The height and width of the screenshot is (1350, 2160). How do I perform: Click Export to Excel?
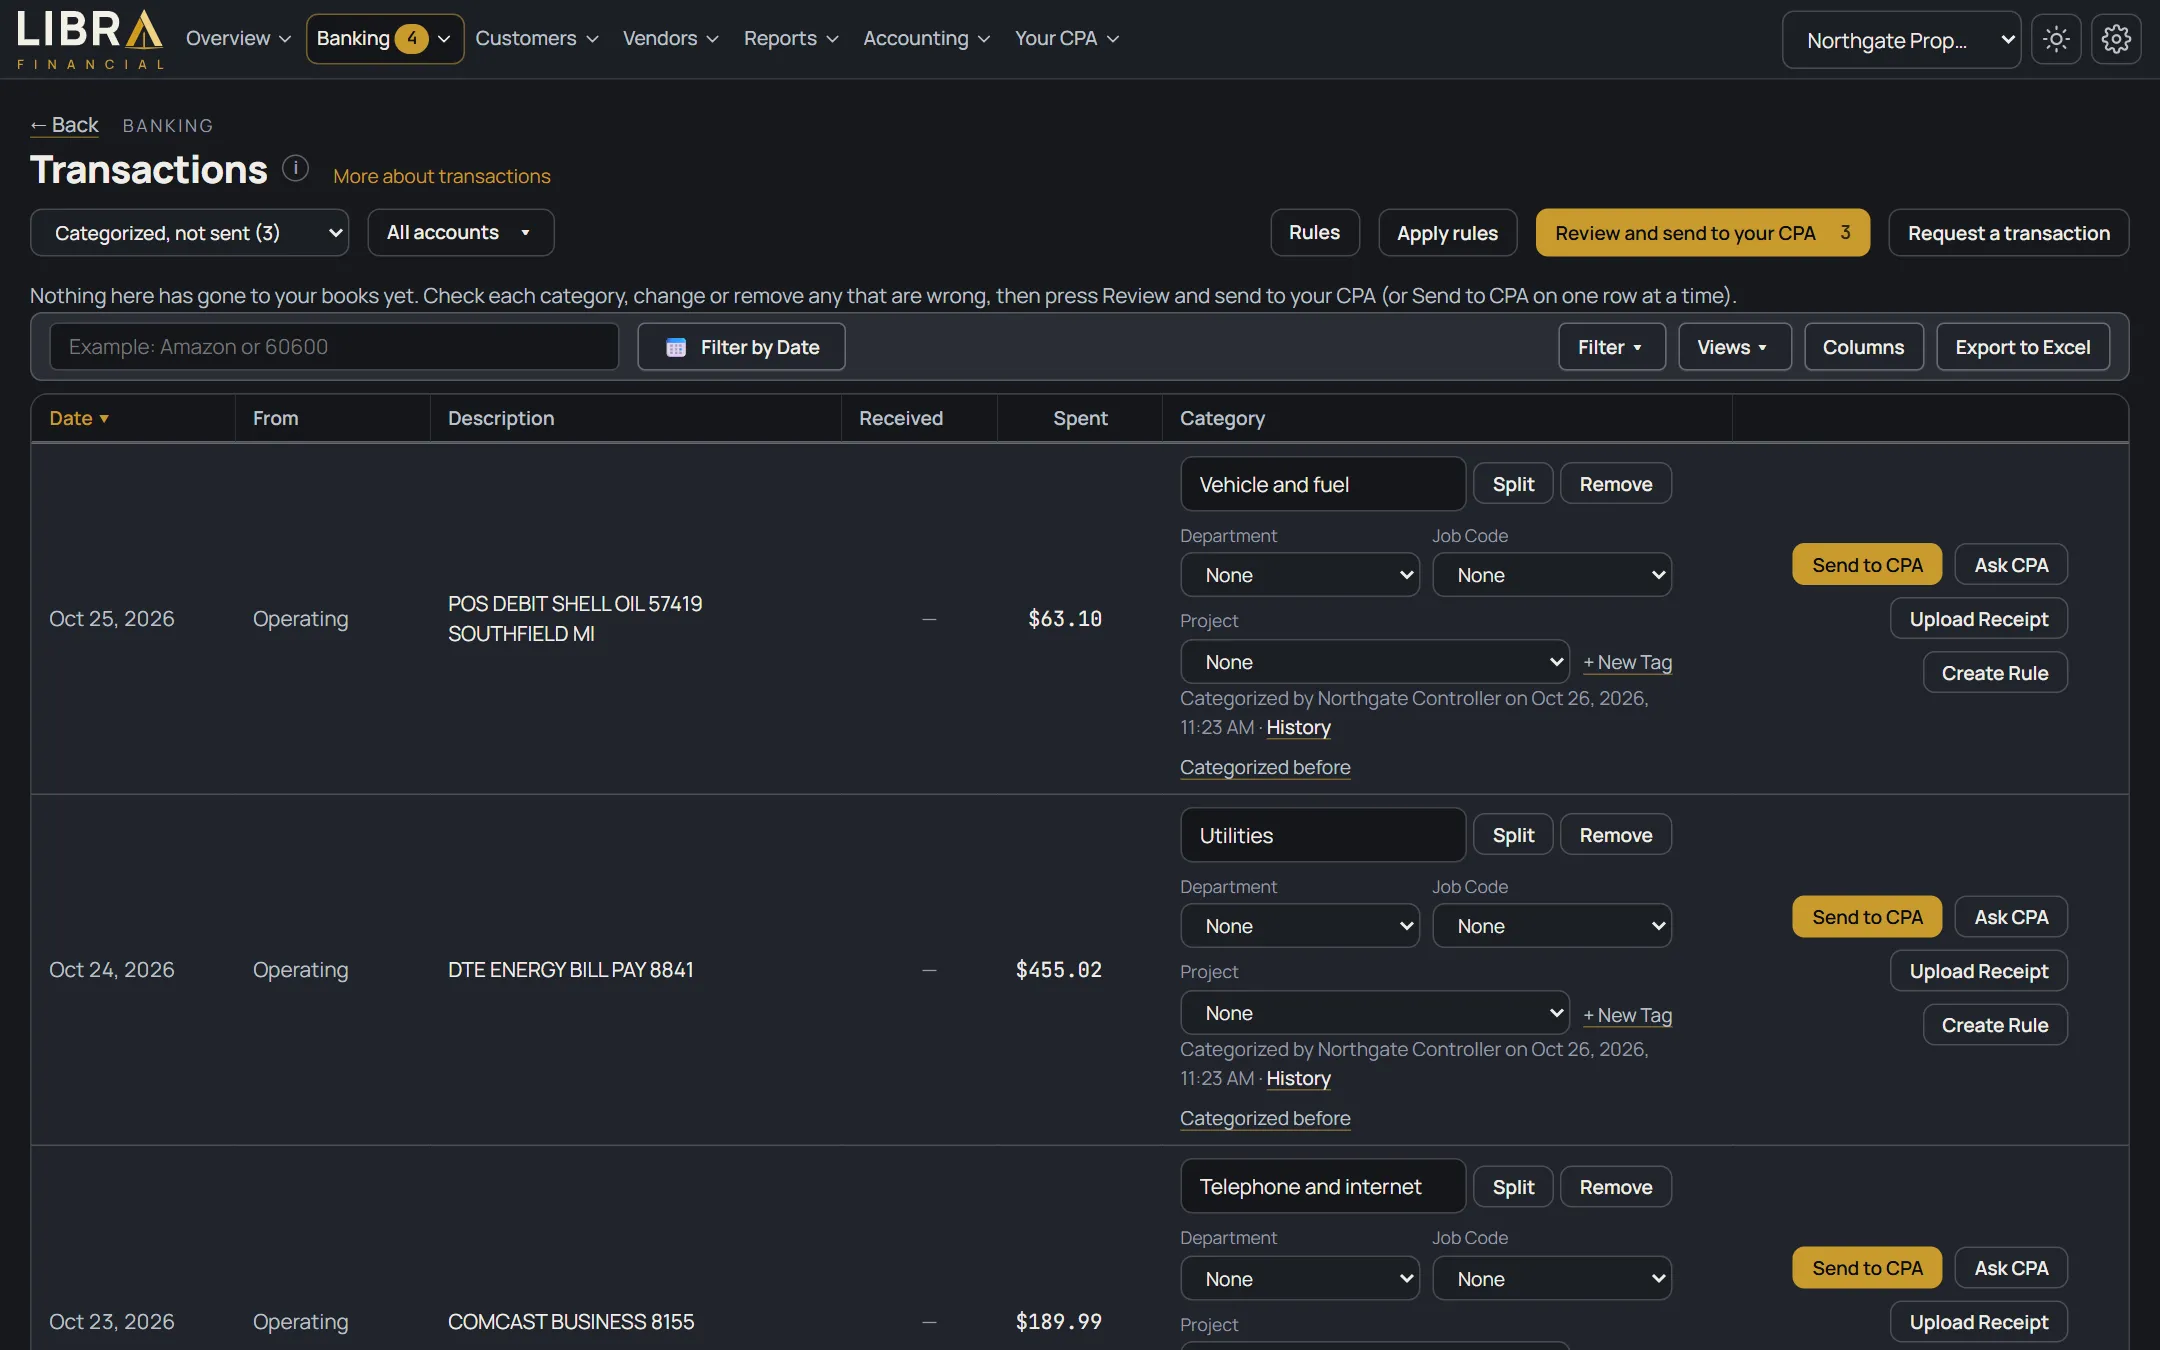(2022, 347)
